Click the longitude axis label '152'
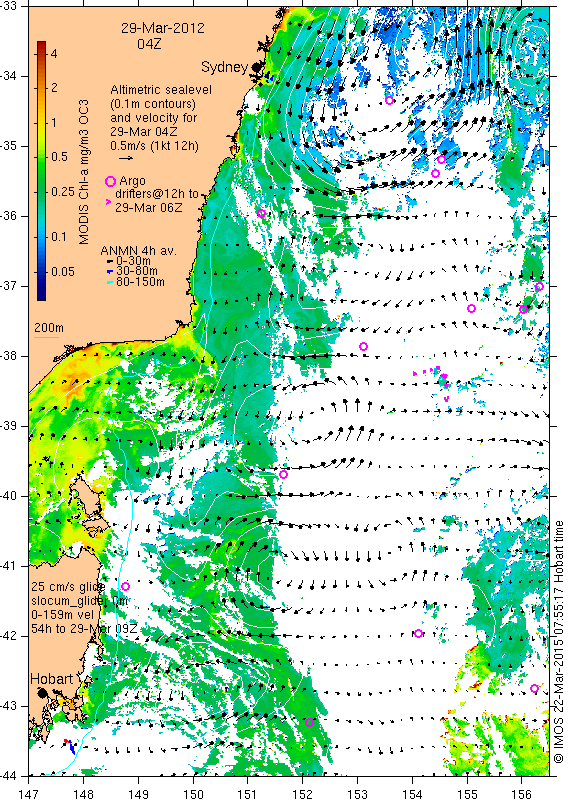Viewport: 570px width, 800px height. point(303,794)
